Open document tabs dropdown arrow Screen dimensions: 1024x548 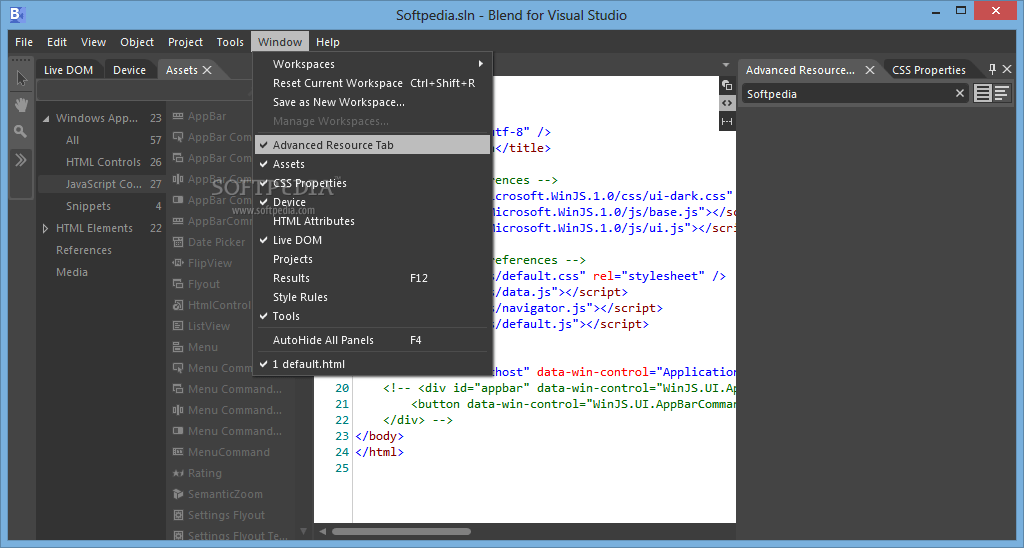click(726, 65)
